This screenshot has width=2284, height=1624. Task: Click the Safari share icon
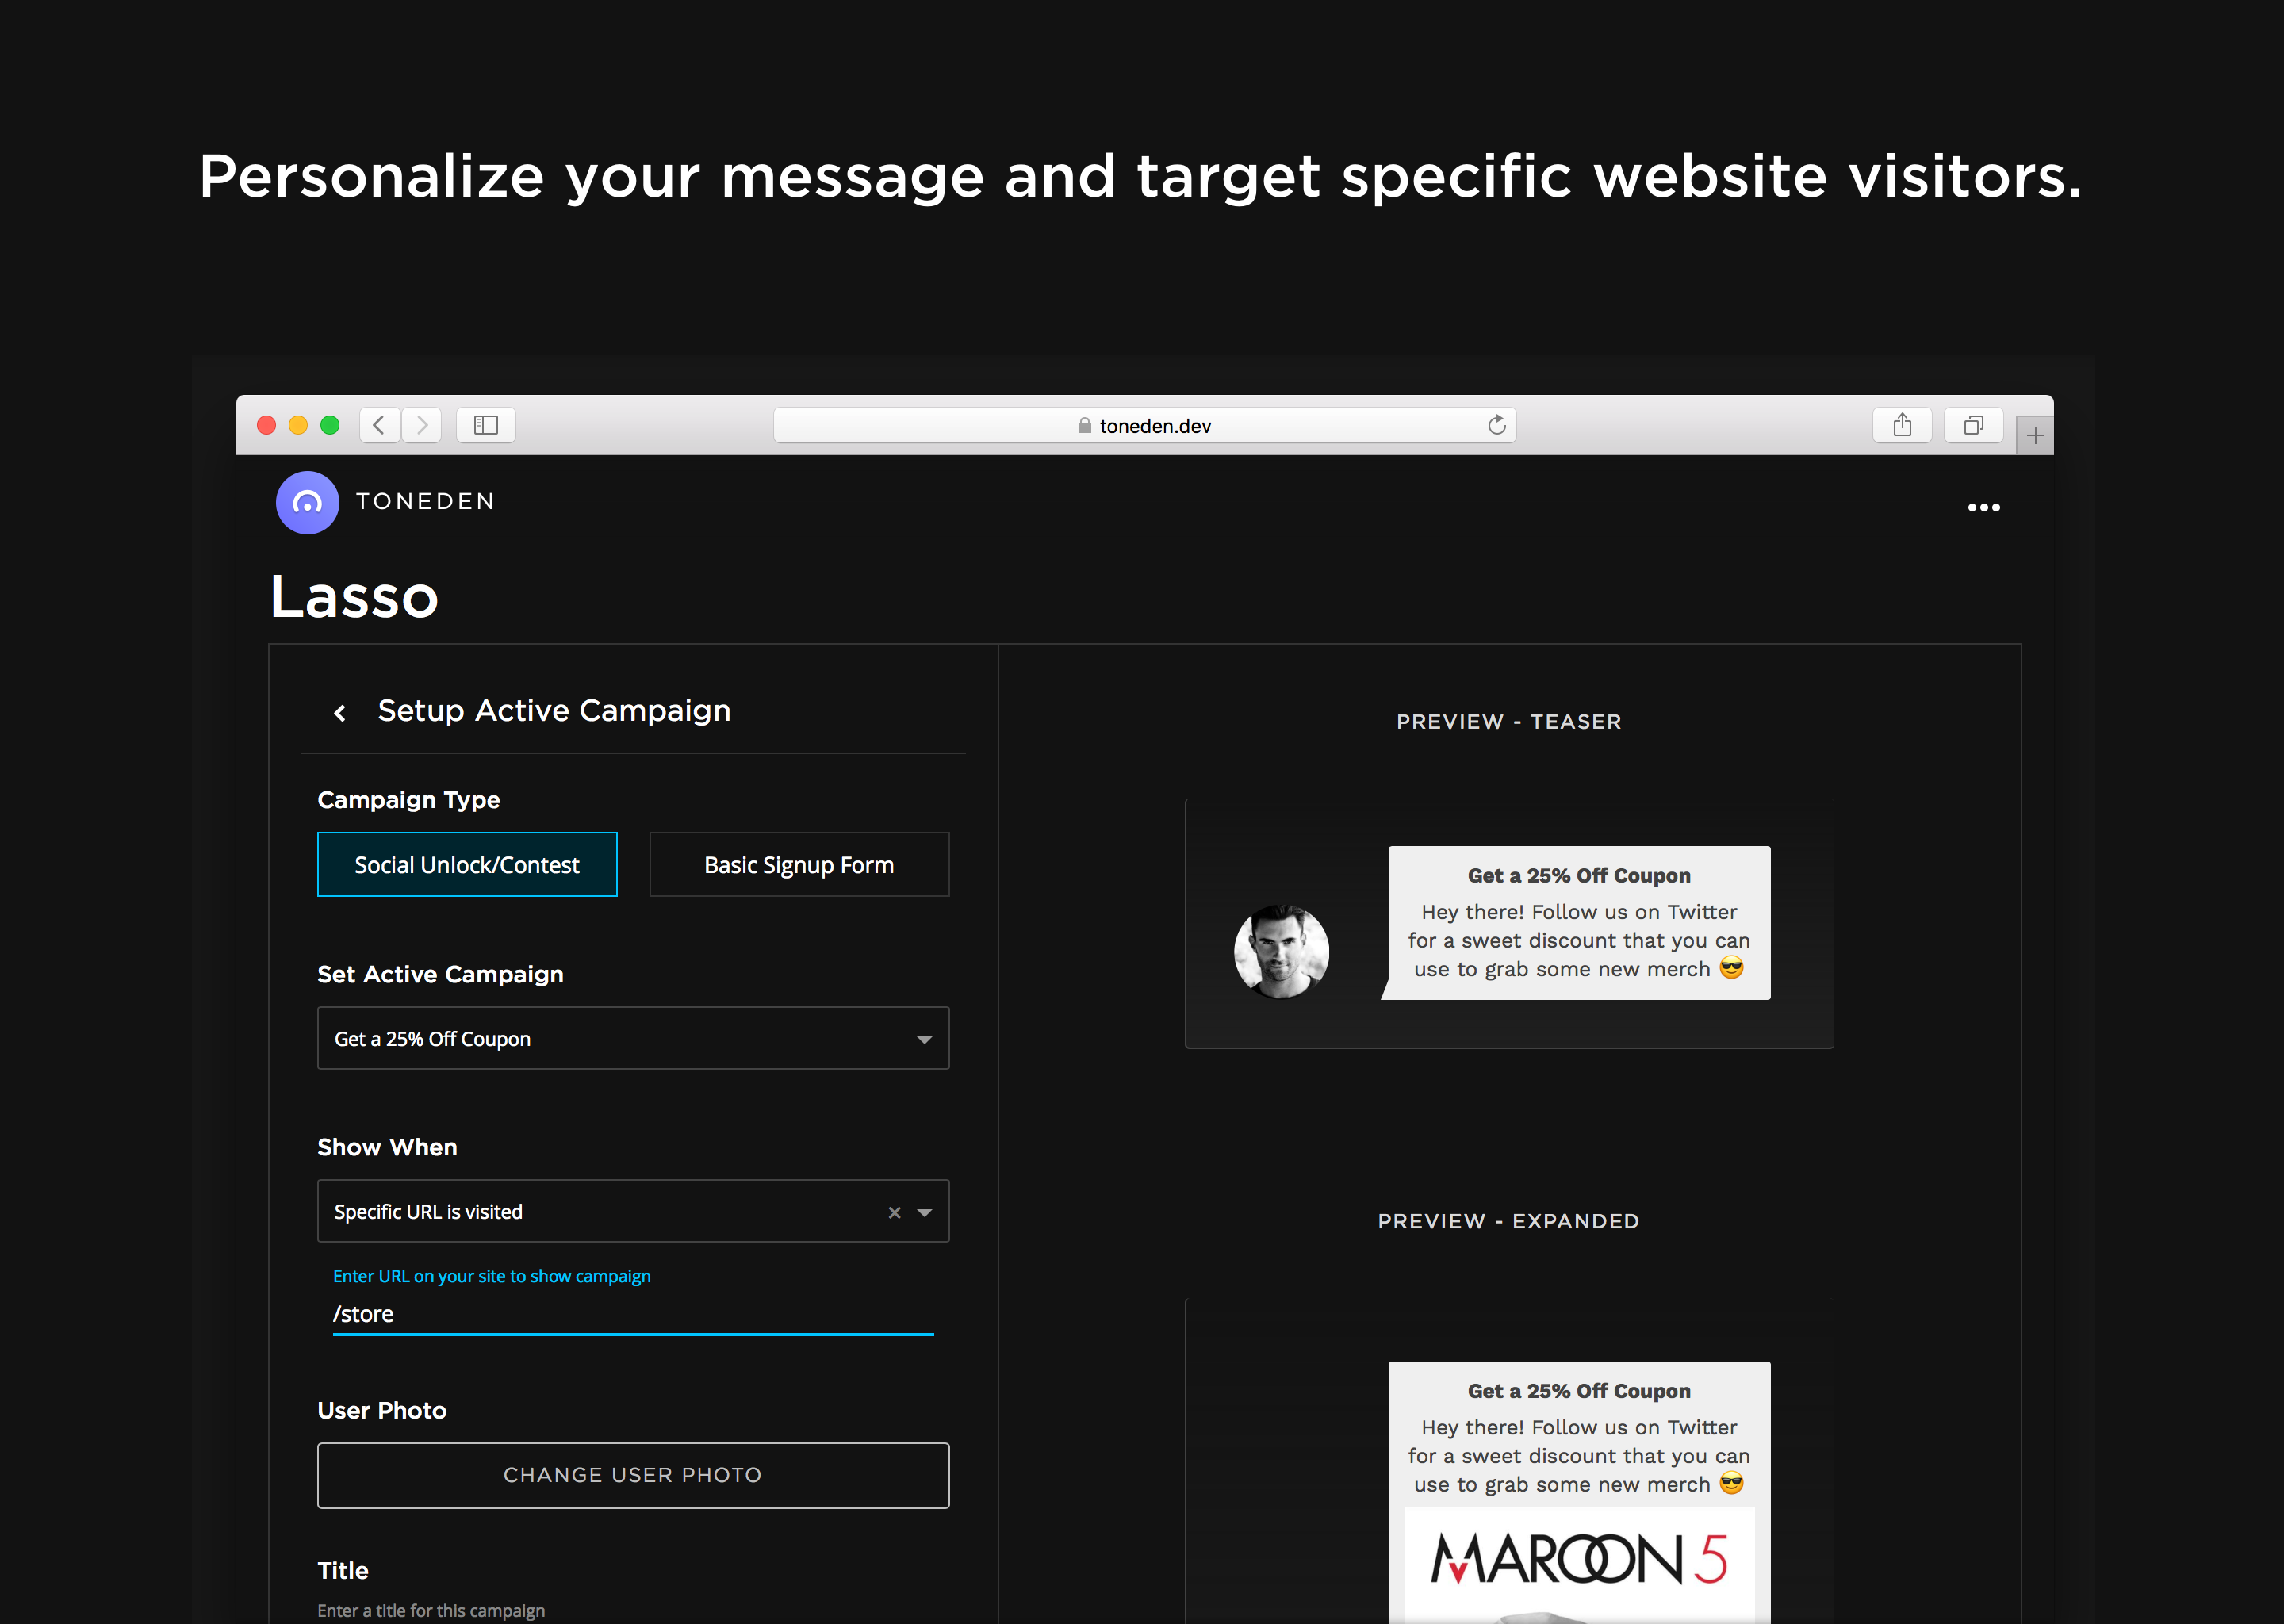coord(1902,425)
